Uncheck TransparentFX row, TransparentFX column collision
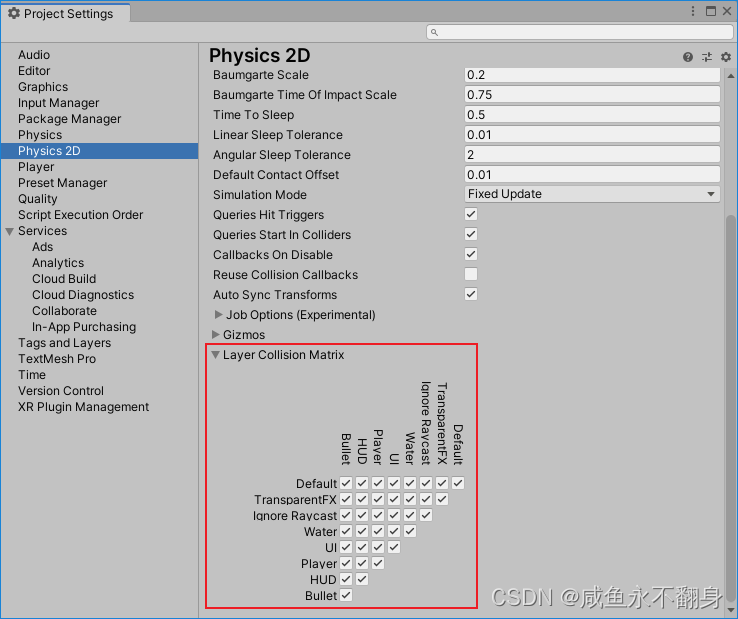This screenshot has height=619, width=738. click(x=442, y=499)
